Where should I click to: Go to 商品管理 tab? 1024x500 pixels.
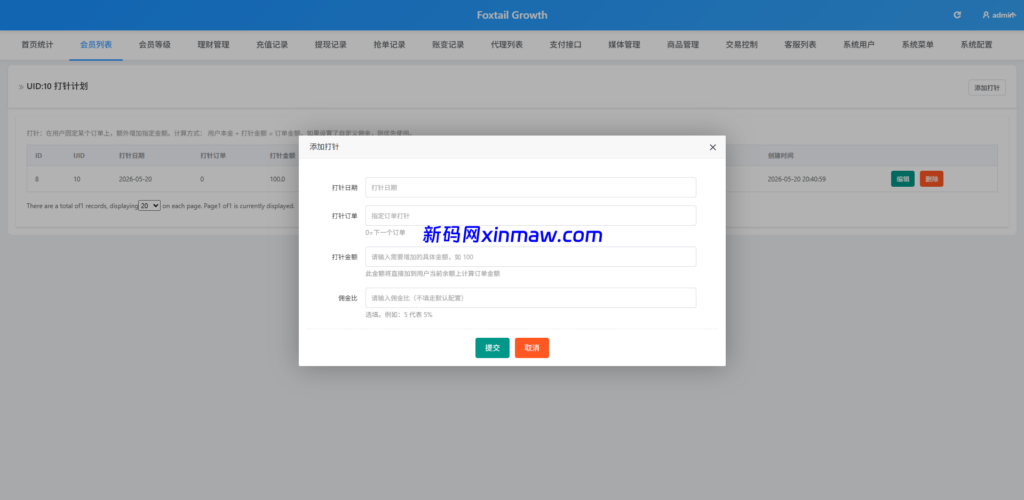click(x=683, y=45)
